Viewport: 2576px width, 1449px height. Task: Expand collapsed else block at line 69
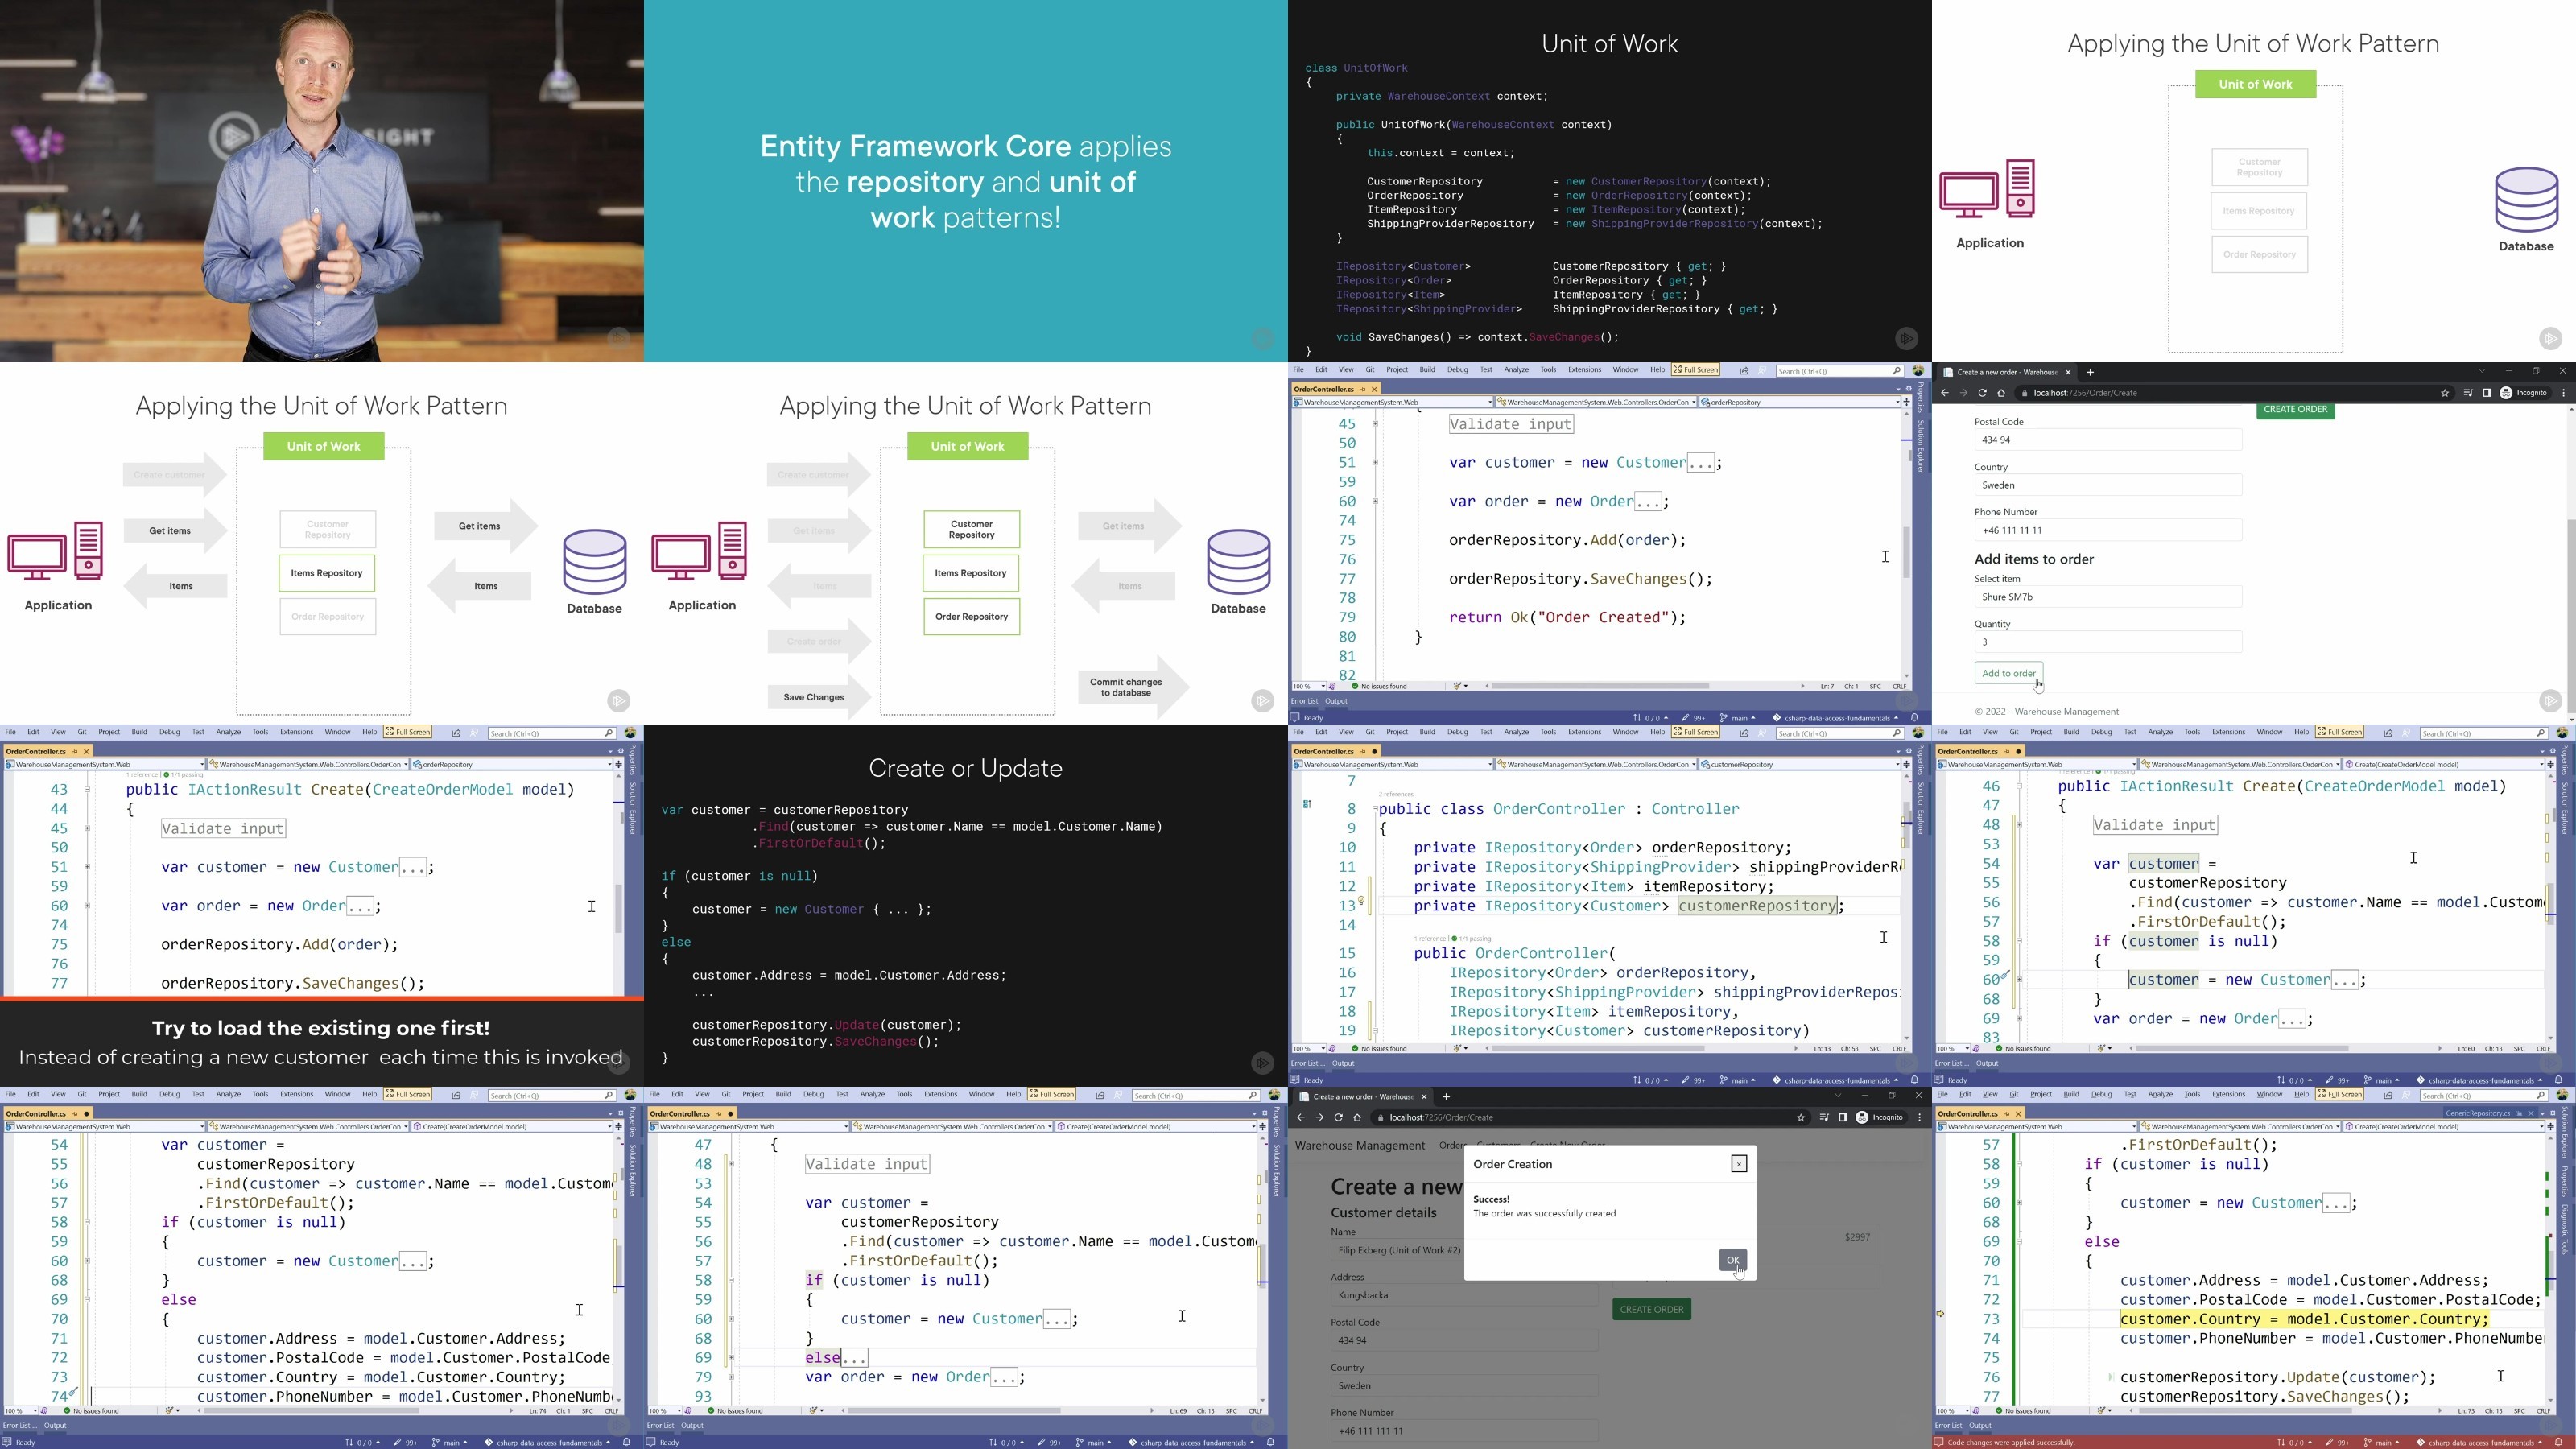[x=731, y=1357]
